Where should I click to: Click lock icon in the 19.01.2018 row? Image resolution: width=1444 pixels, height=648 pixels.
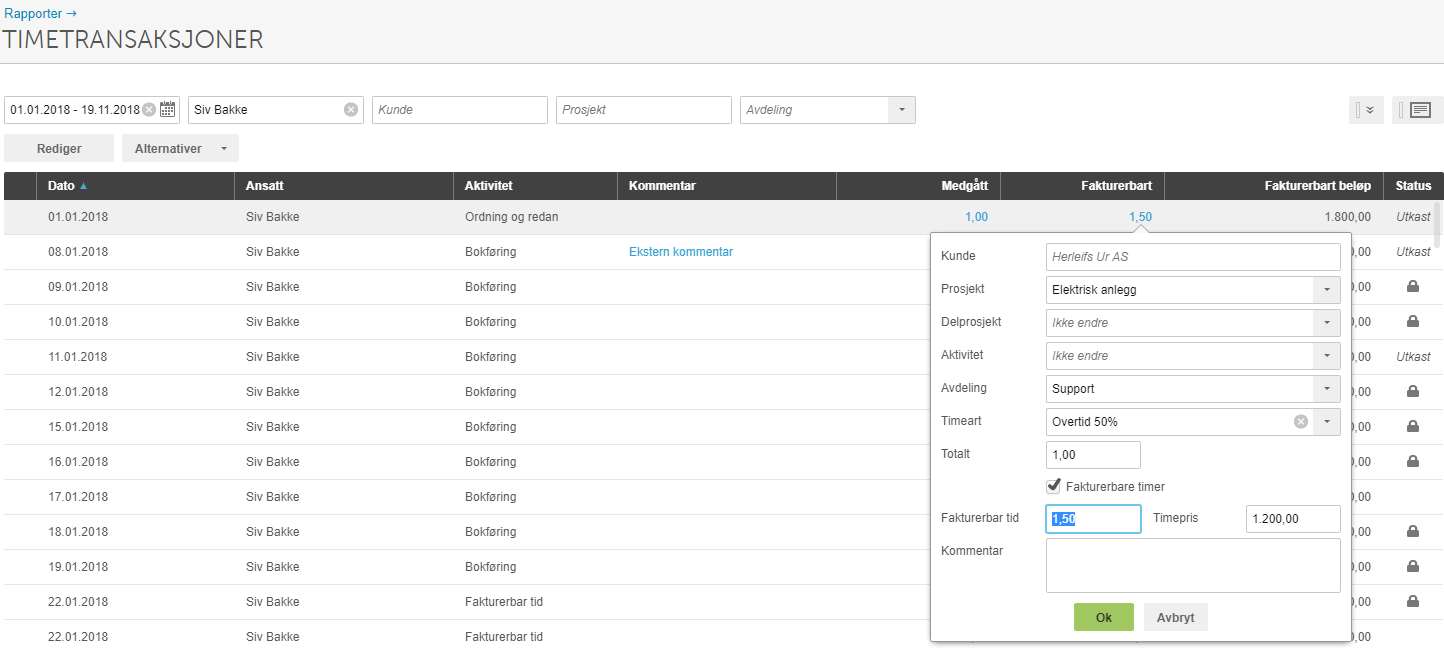click(1413, 566)
